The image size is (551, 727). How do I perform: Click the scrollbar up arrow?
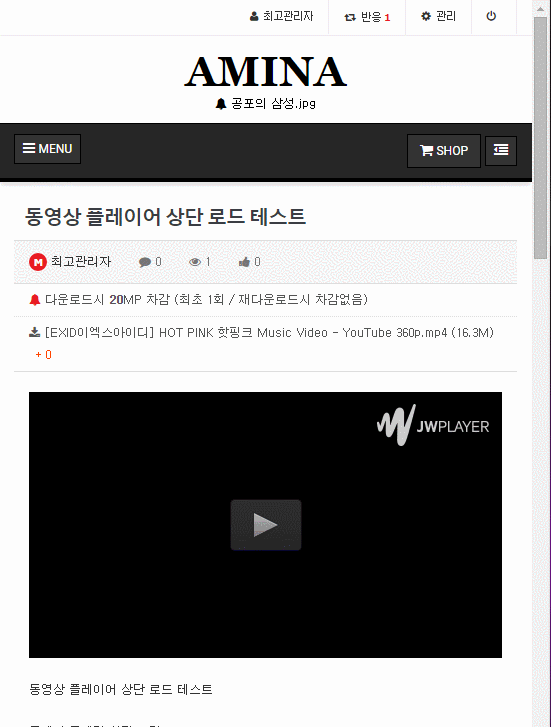pos(540,8)
